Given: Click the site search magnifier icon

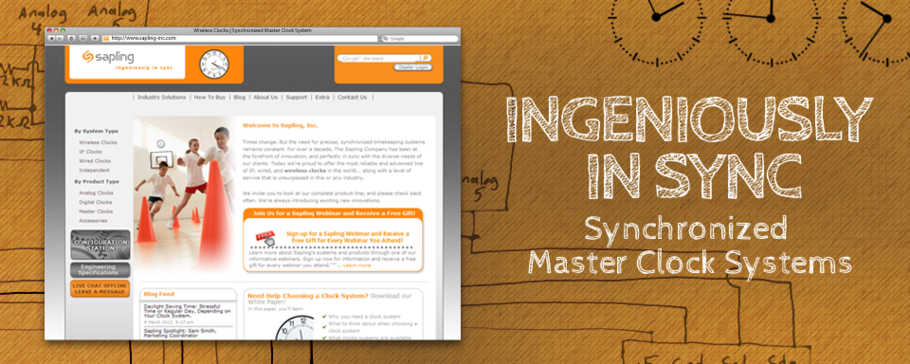Looking at the screenshot, I should [x=426, y=58].
